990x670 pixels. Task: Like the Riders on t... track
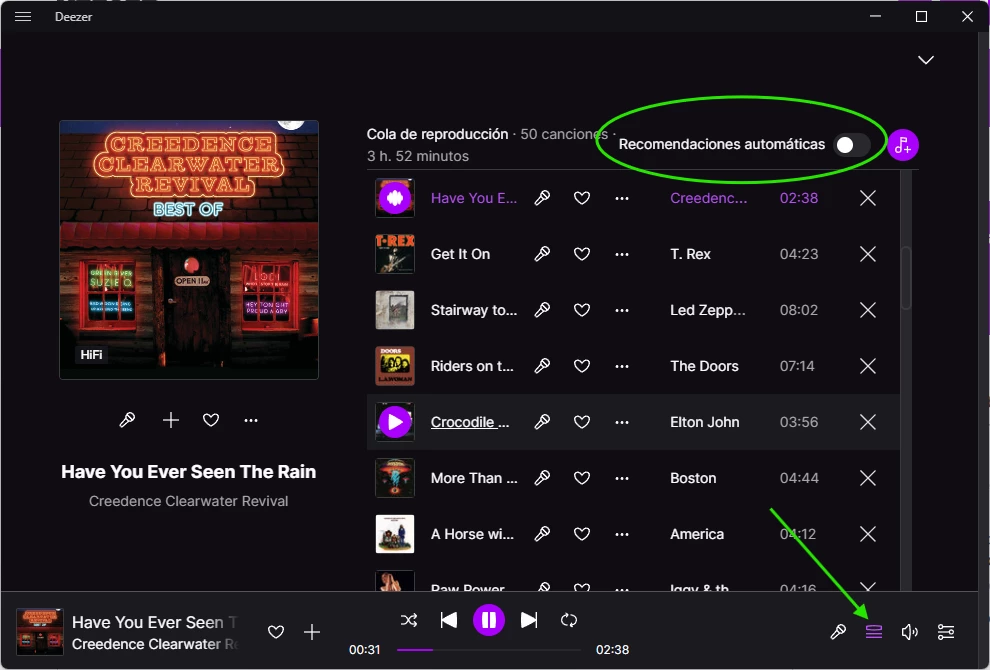point(581,366)
